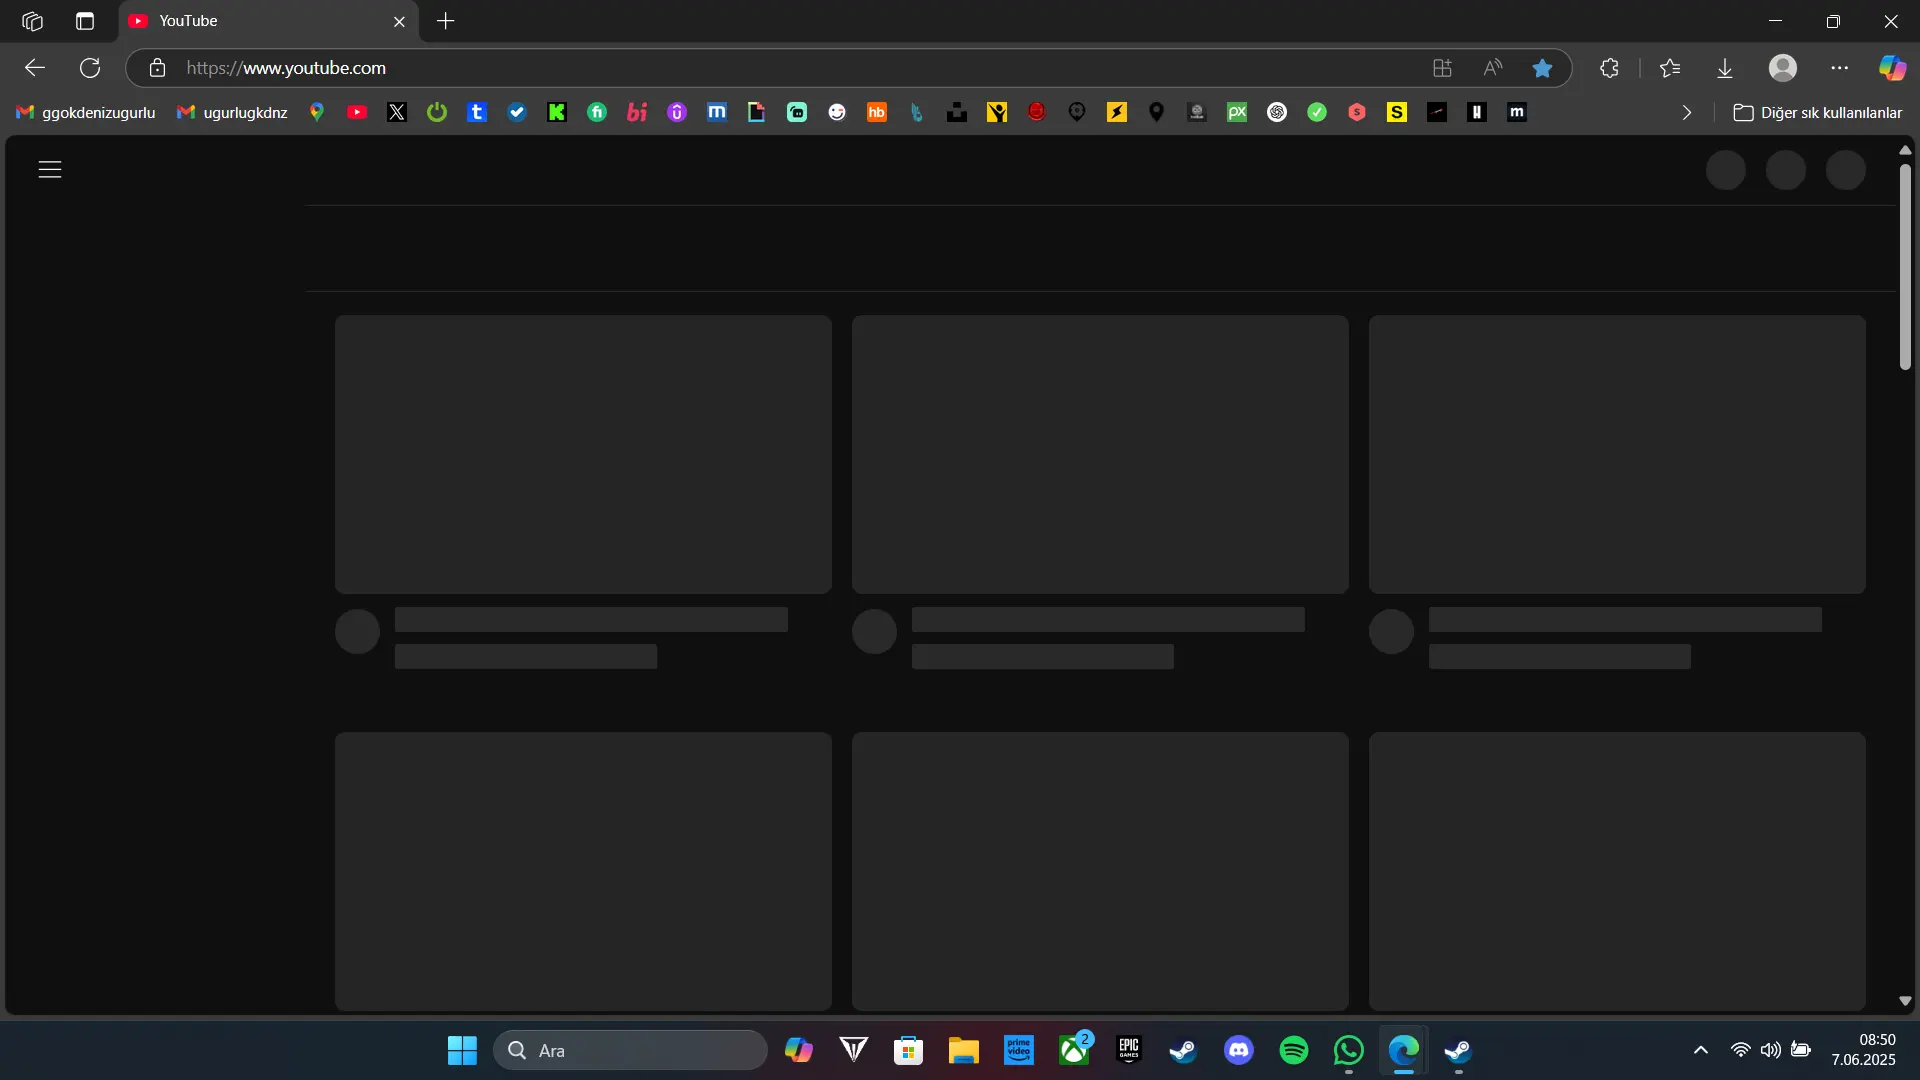Toggle the blue favorite star for this page
1920x1080 pixels.
(1542, 68)
